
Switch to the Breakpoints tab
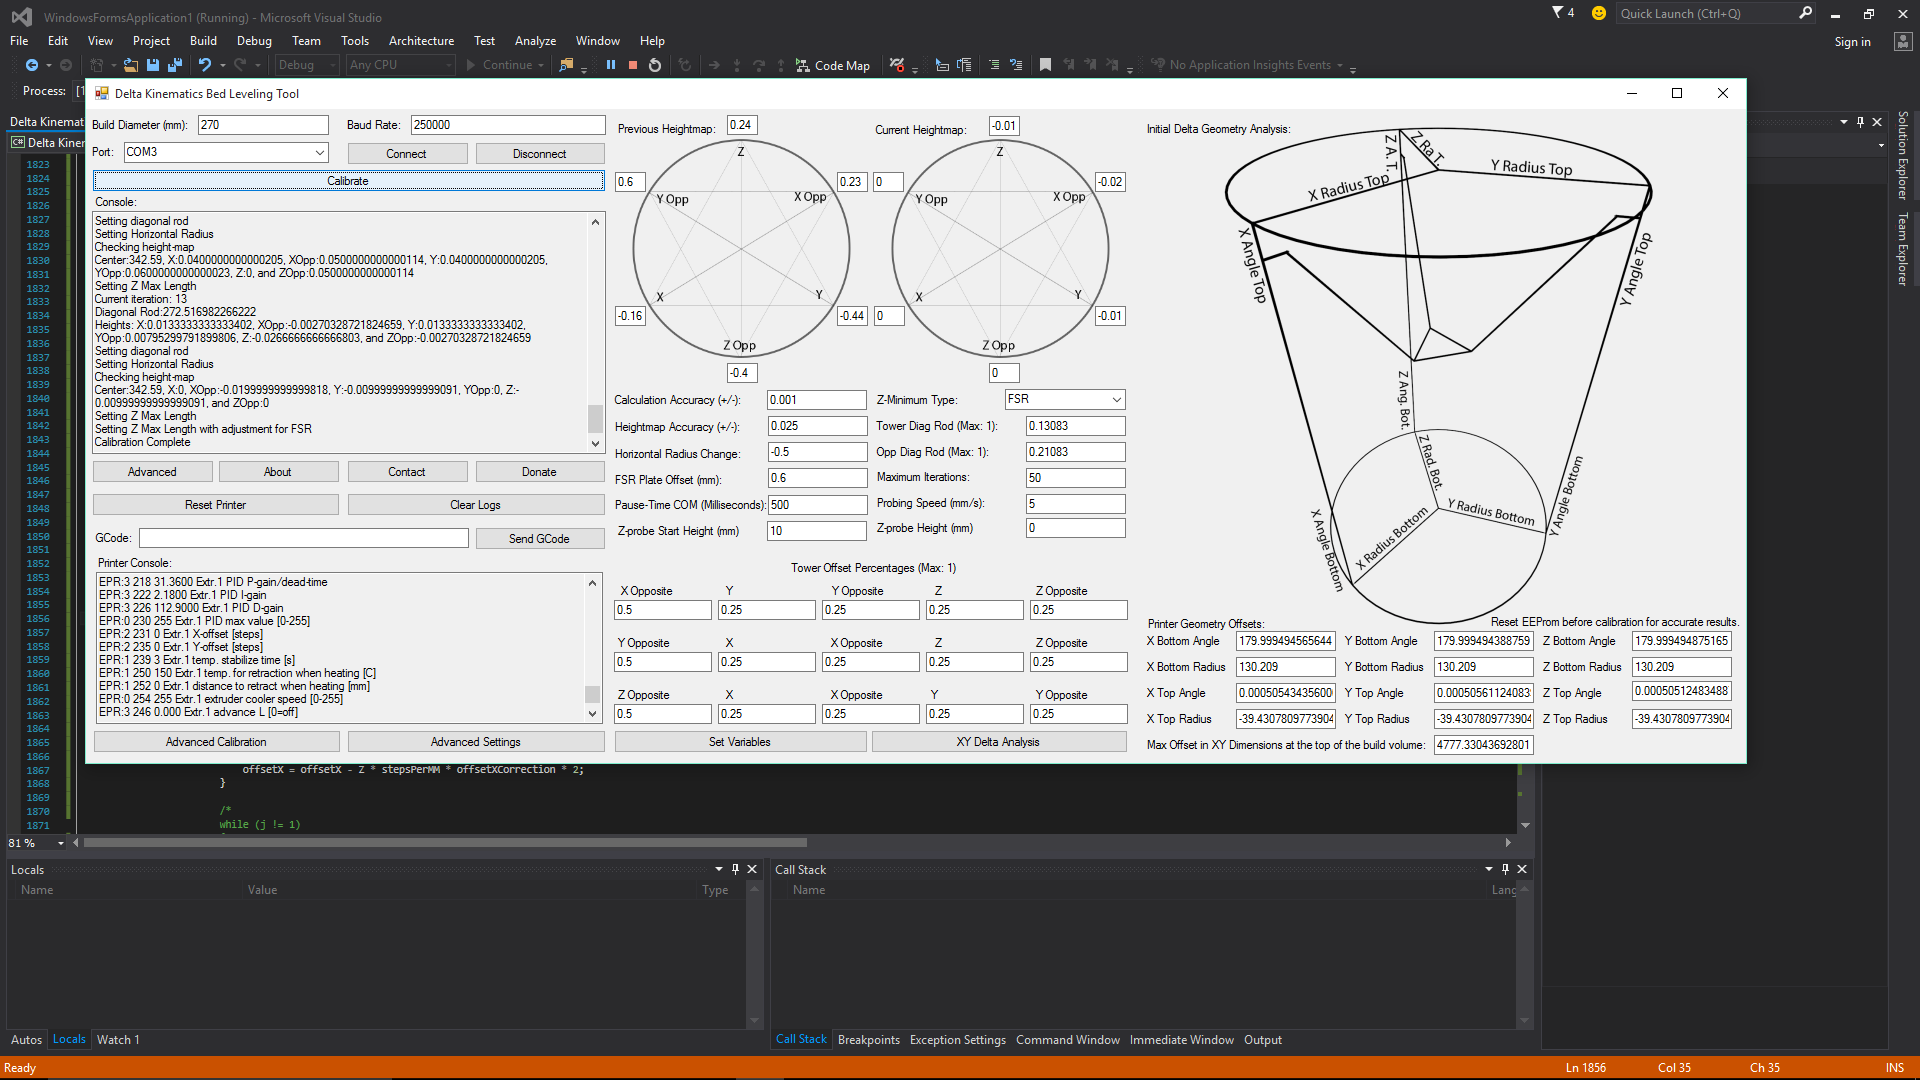(x=868, y=1040)
